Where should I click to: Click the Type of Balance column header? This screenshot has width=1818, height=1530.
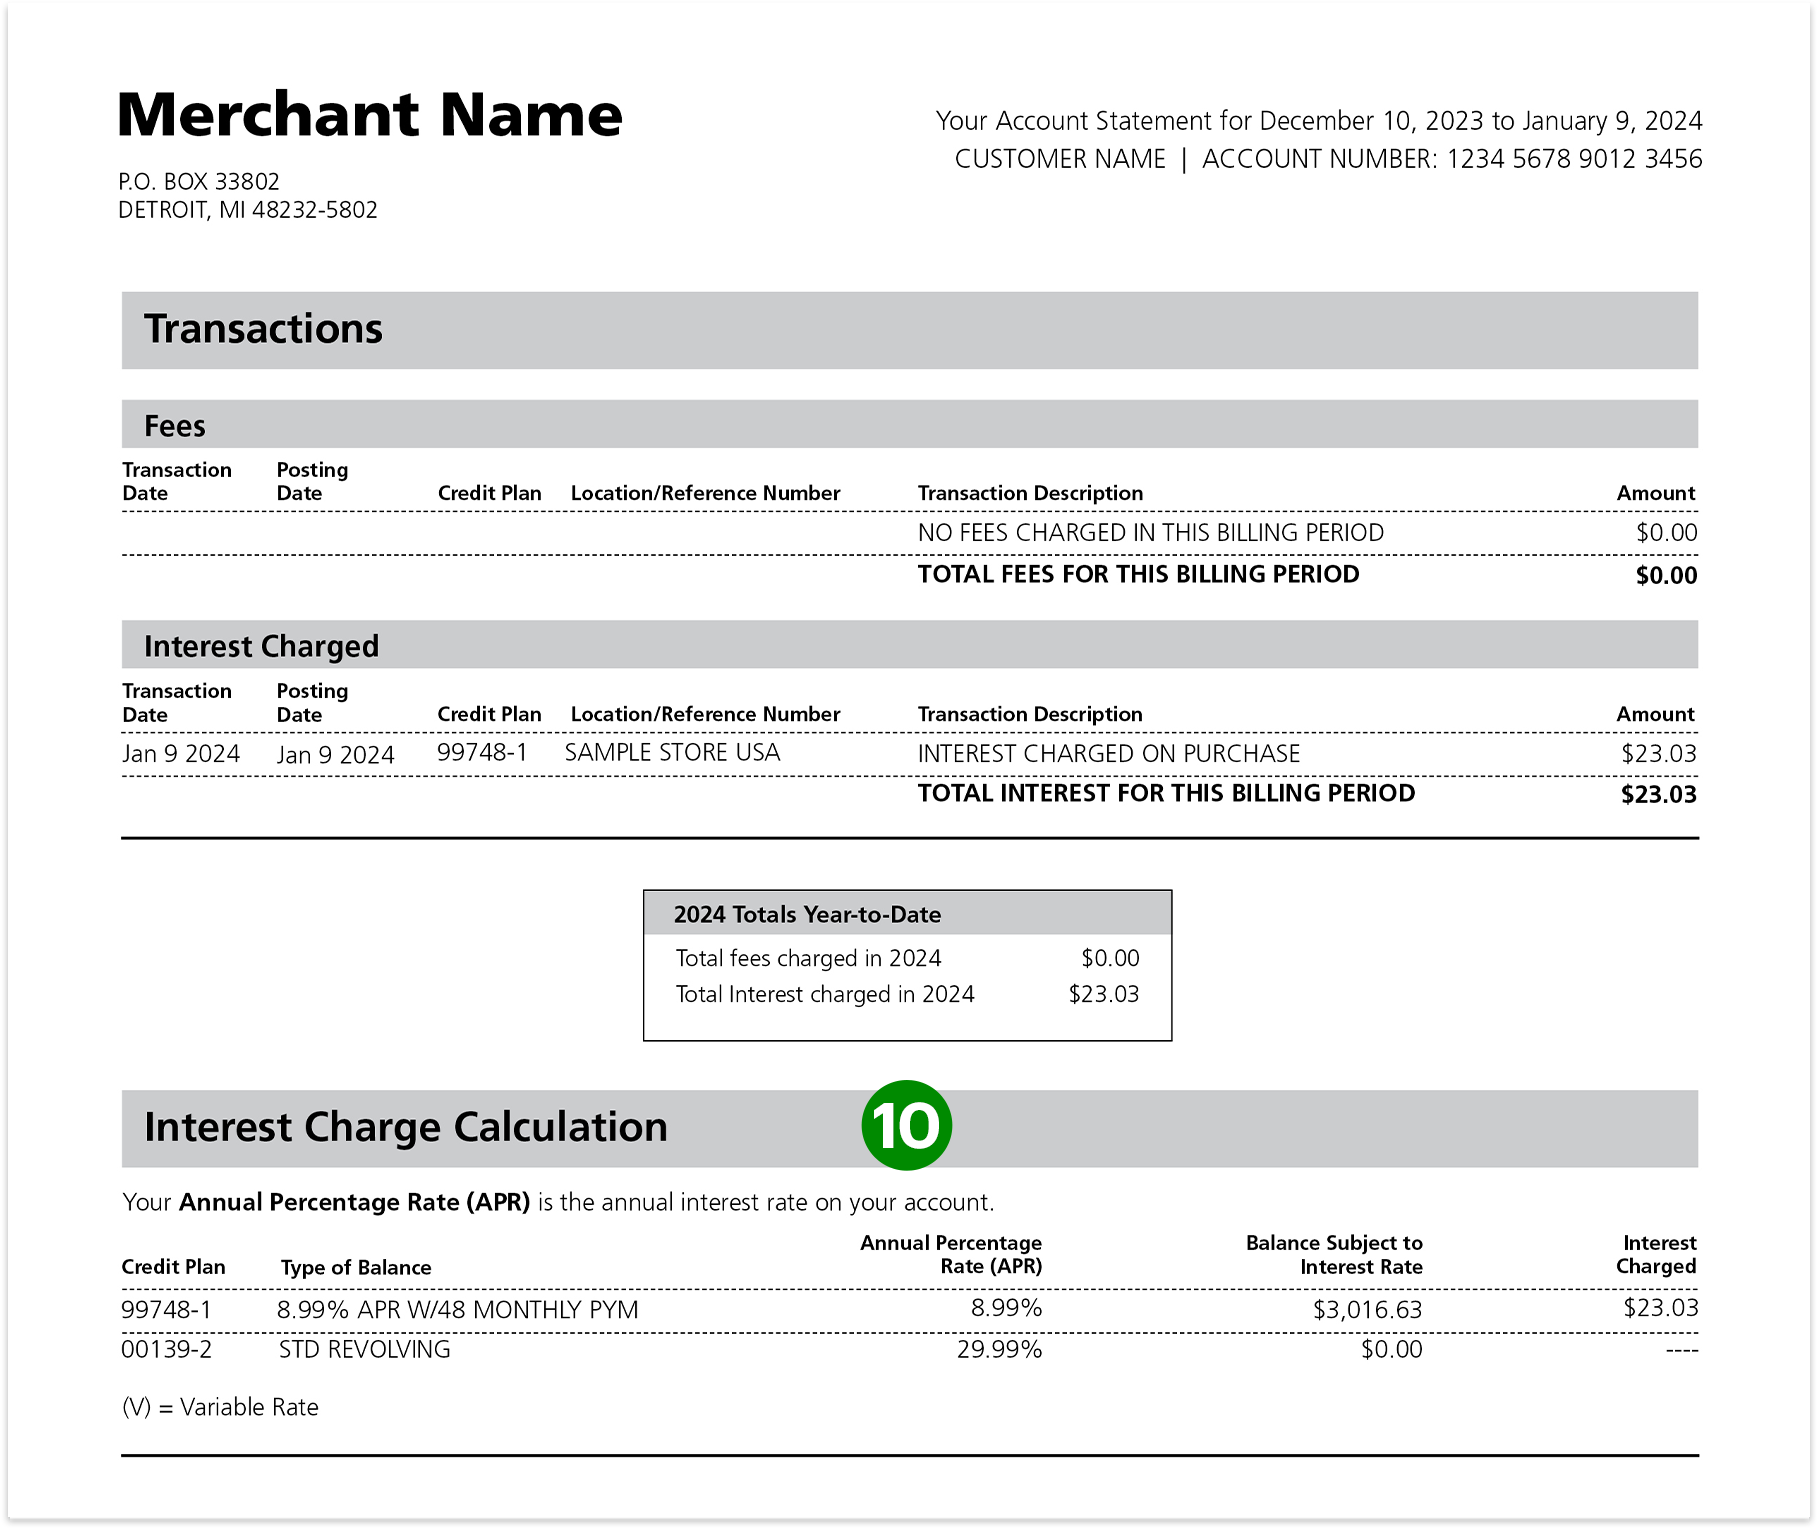[356, 1268]
